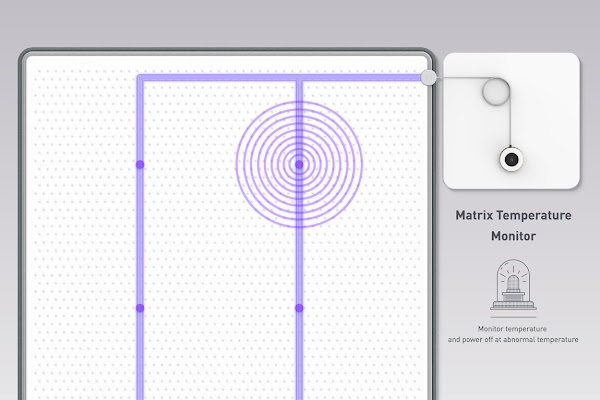
Task: Select the gray connector dot at mat corner
Action: (x=428, y=77)
